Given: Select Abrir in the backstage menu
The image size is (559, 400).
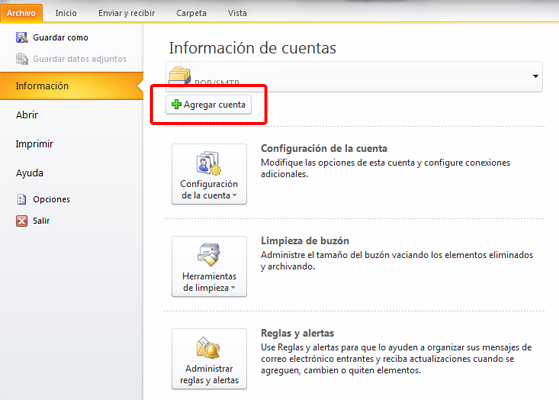Looking at the screenshot, I should [27, 115].
